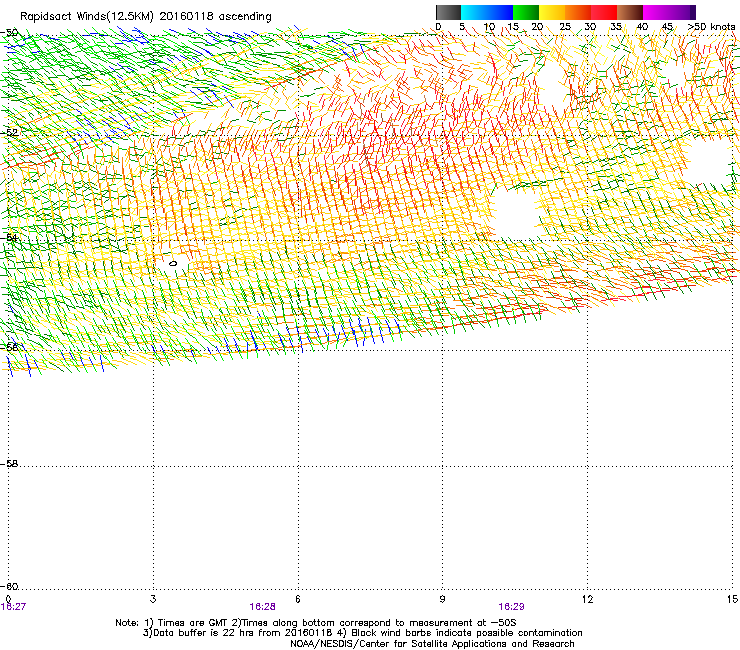Screen dimensions: 740x650
Task: Click the magenta 40-45 knots color segment
Action: coord(656,12)
